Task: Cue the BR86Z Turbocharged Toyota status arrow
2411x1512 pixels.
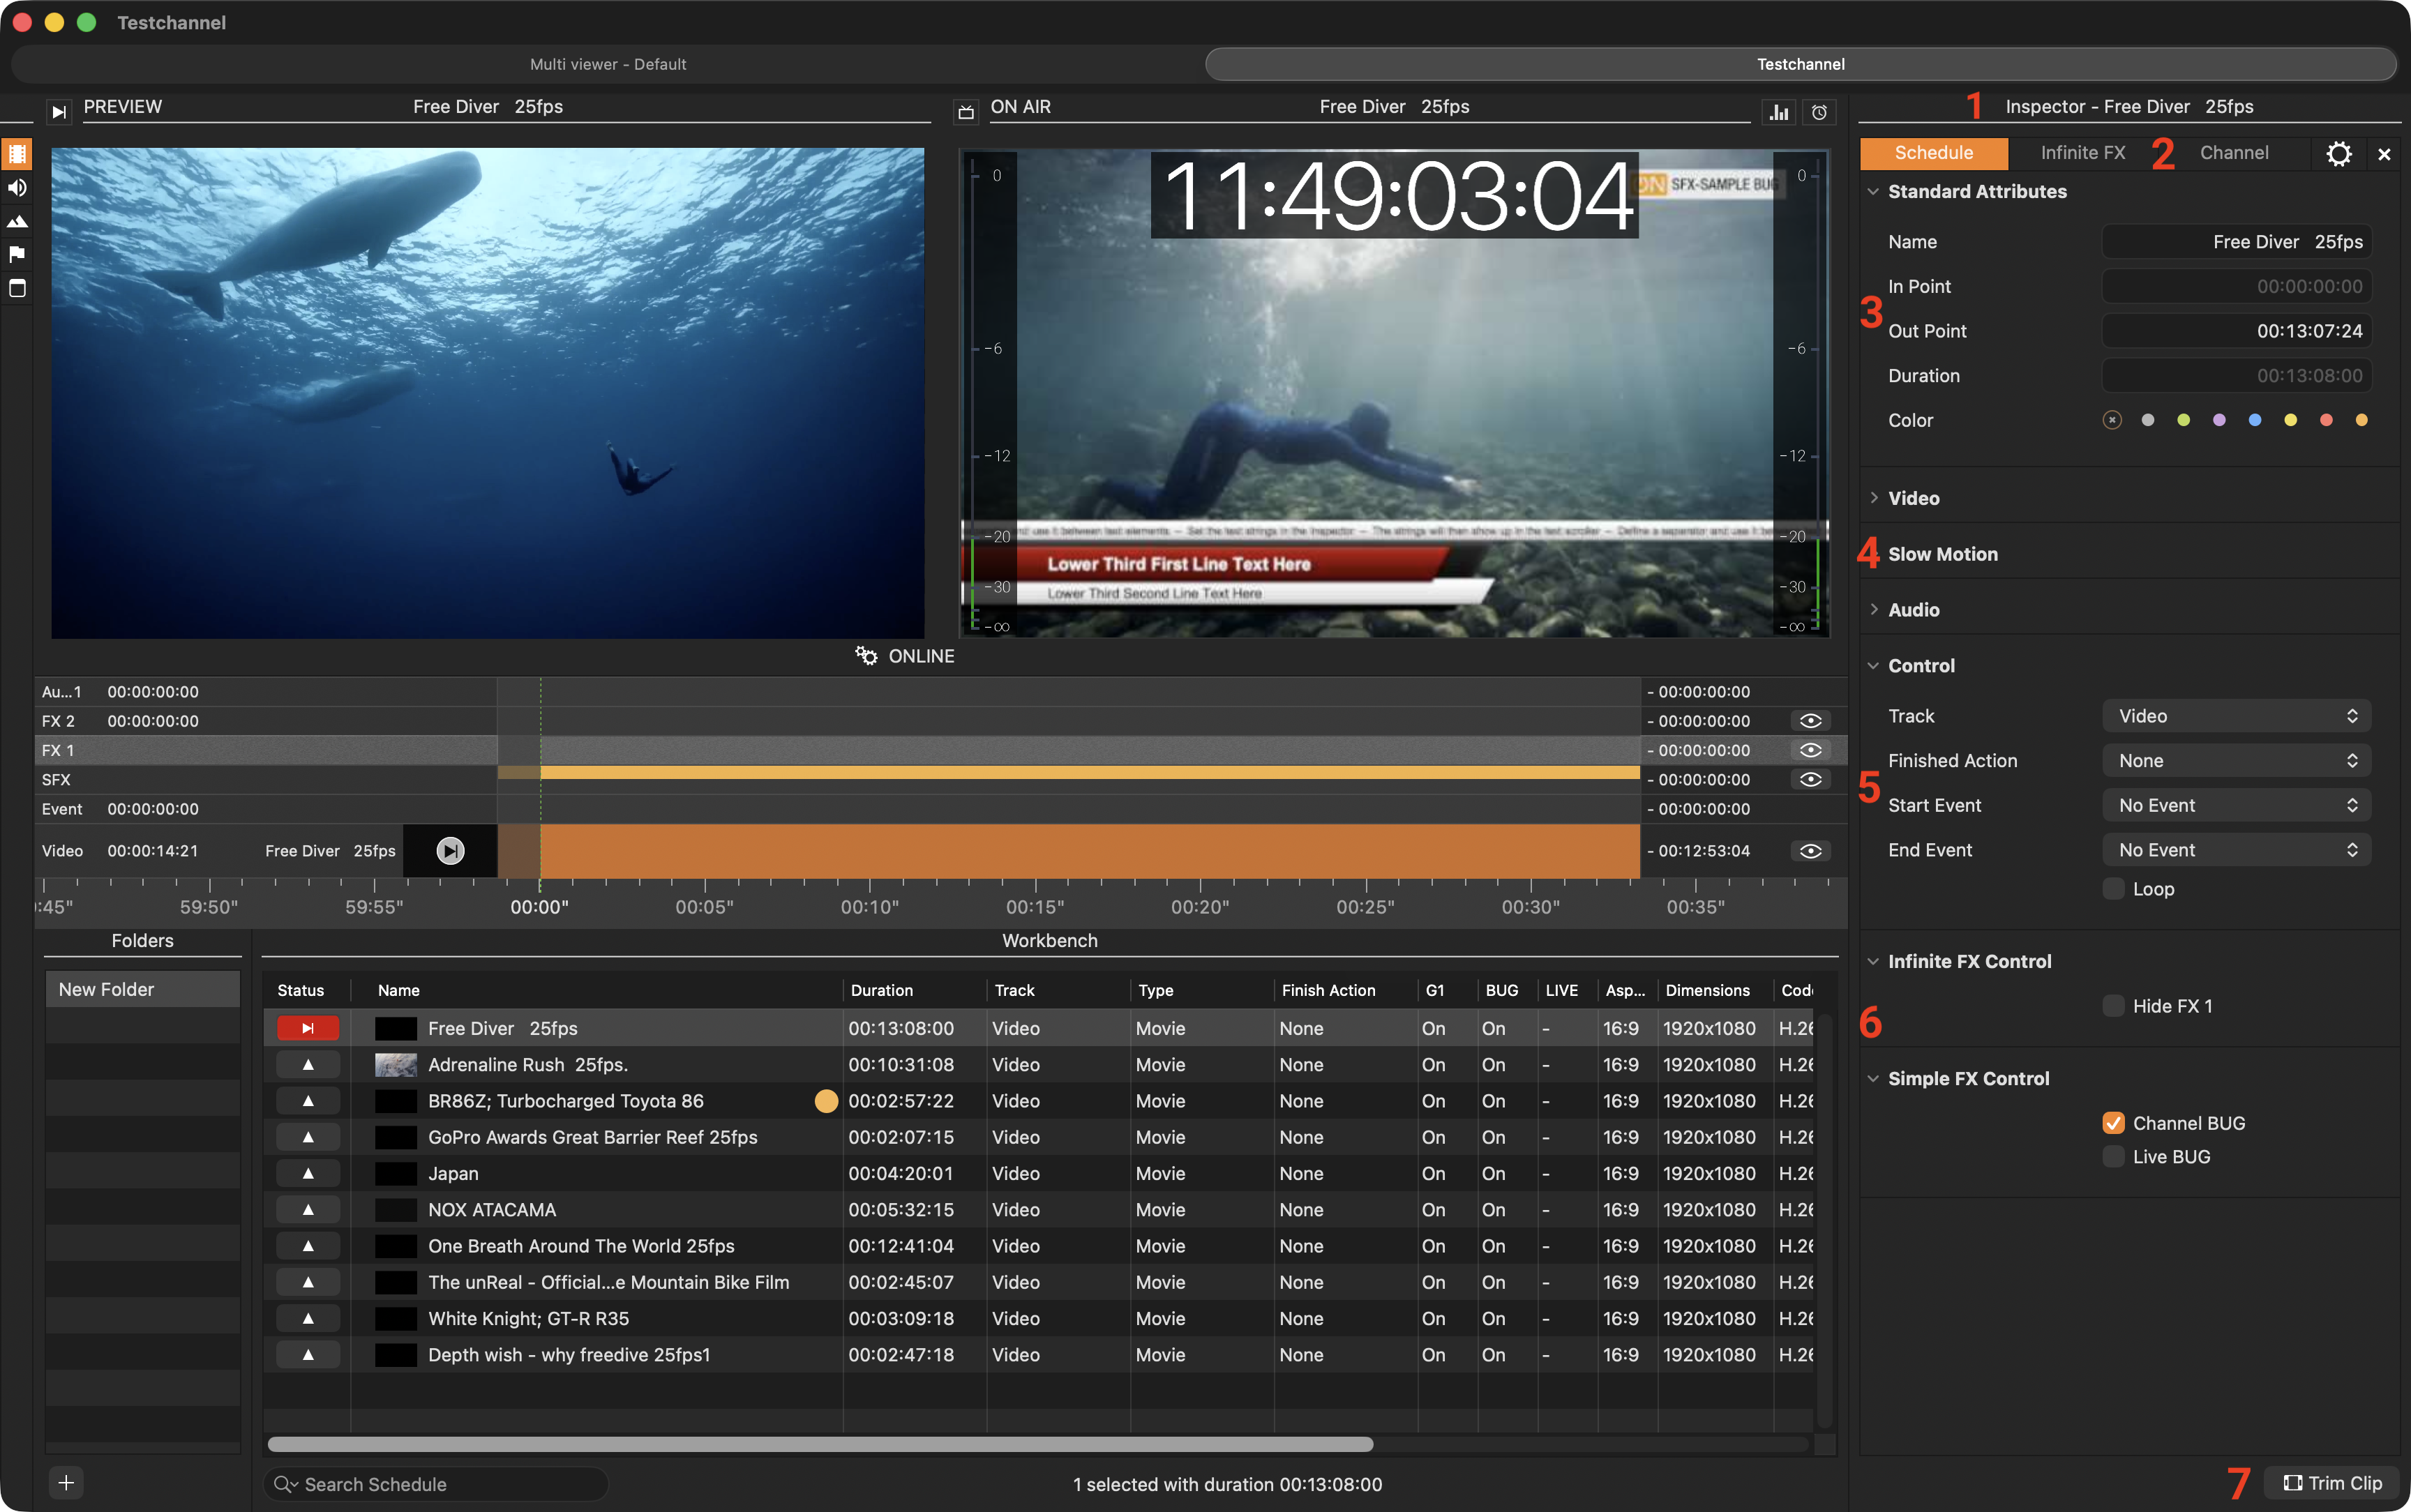Action: click(308, 1100)
